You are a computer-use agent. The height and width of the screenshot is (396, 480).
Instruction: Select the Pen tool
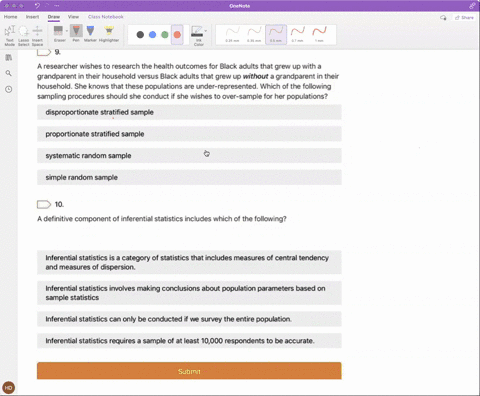coord(76,34)
